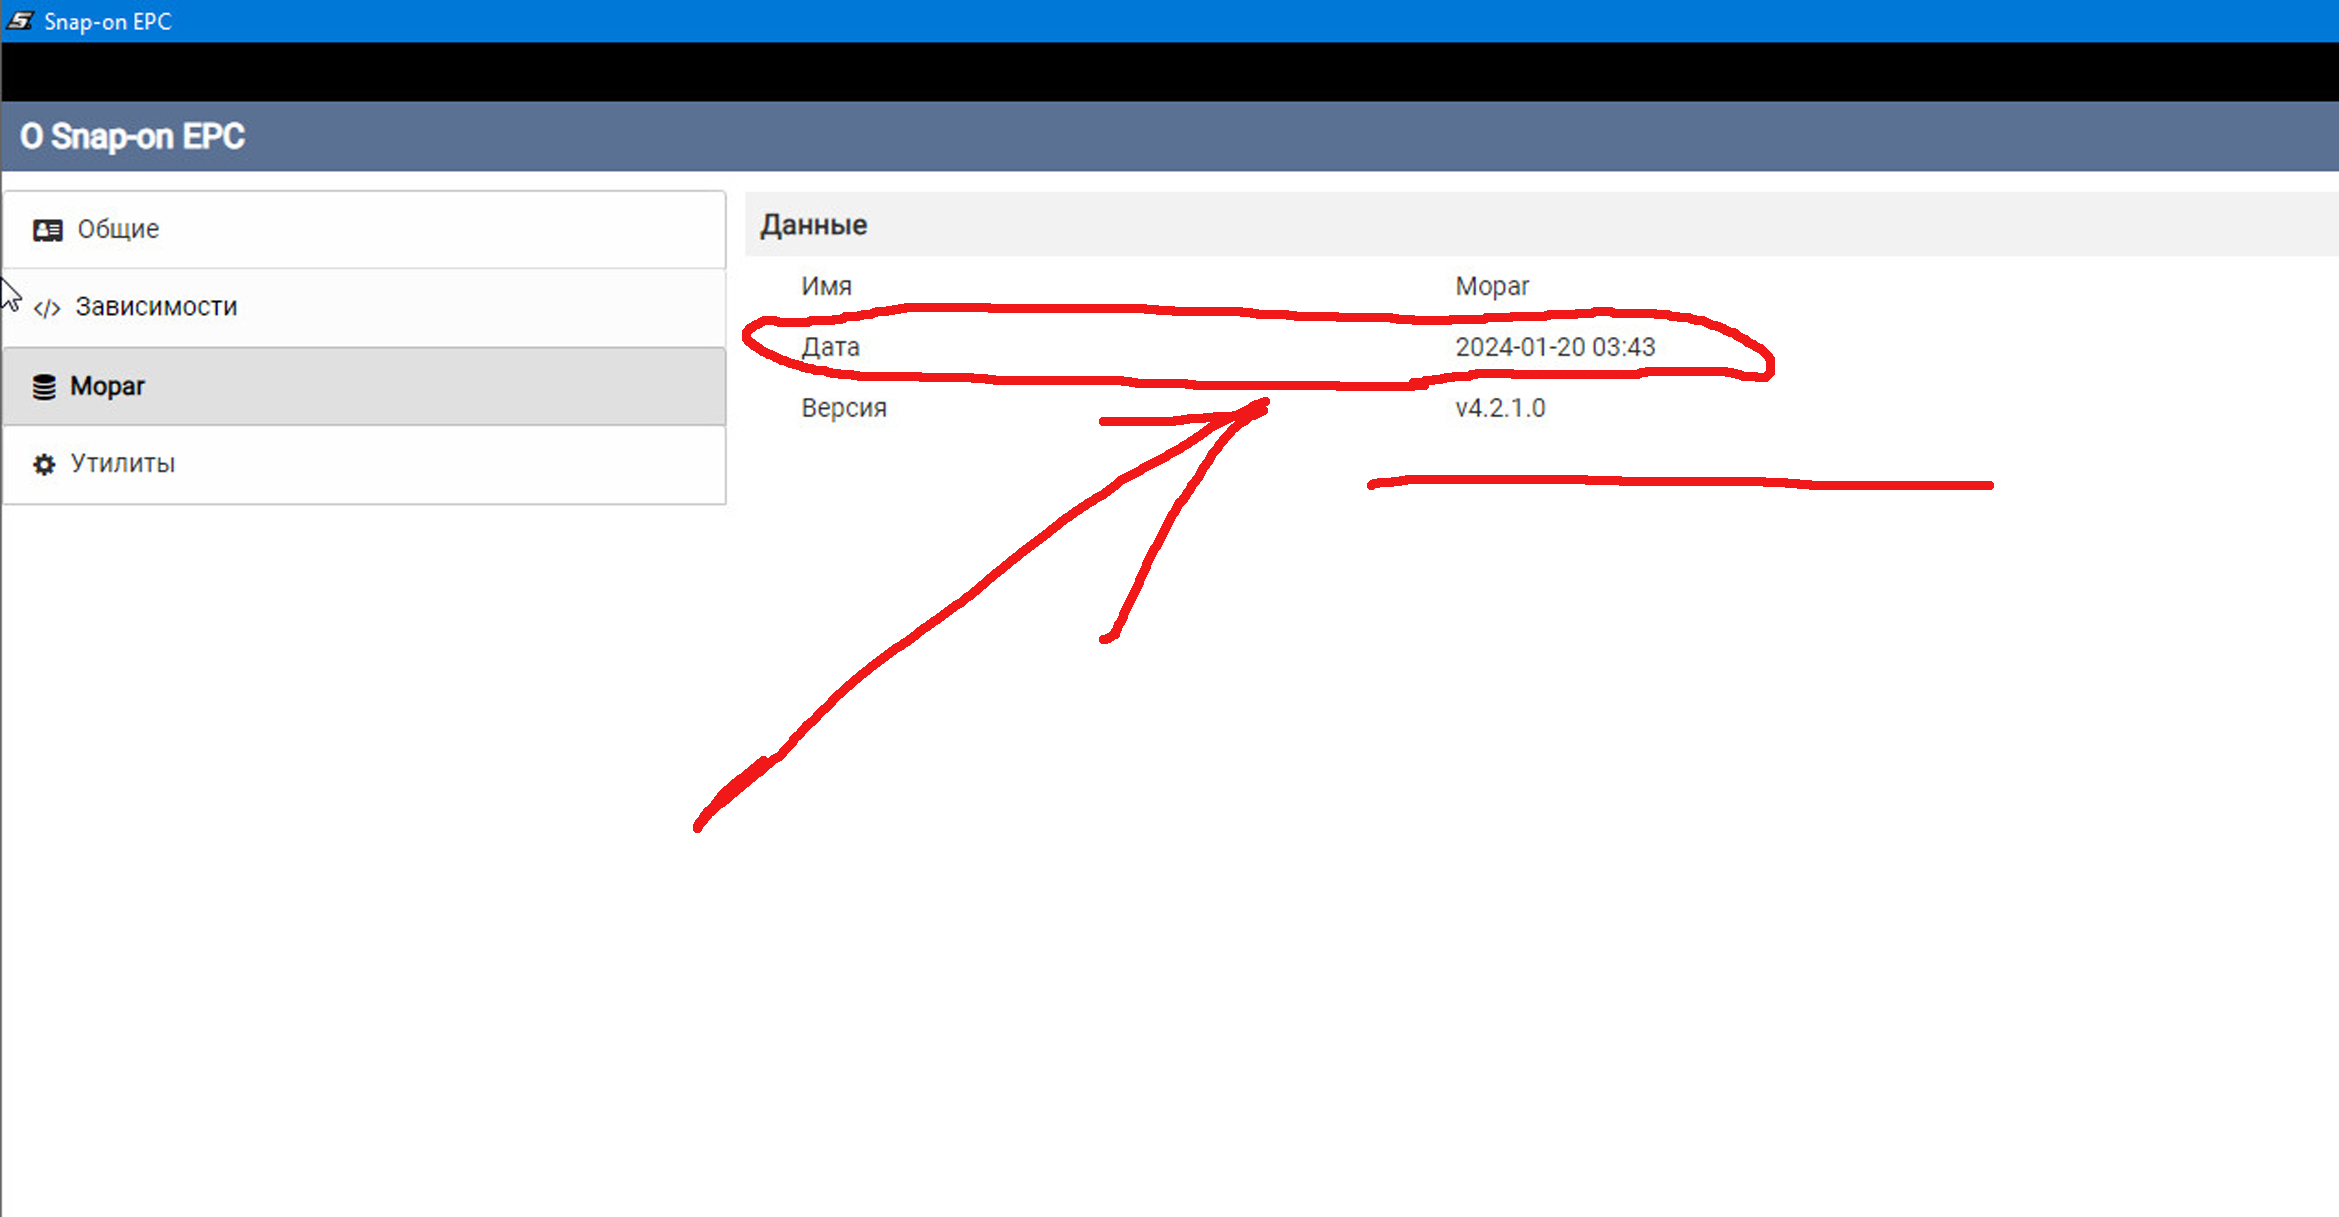Screen dimensions: 2339x1217
Task: Open the Общие section
Action: 118,229
